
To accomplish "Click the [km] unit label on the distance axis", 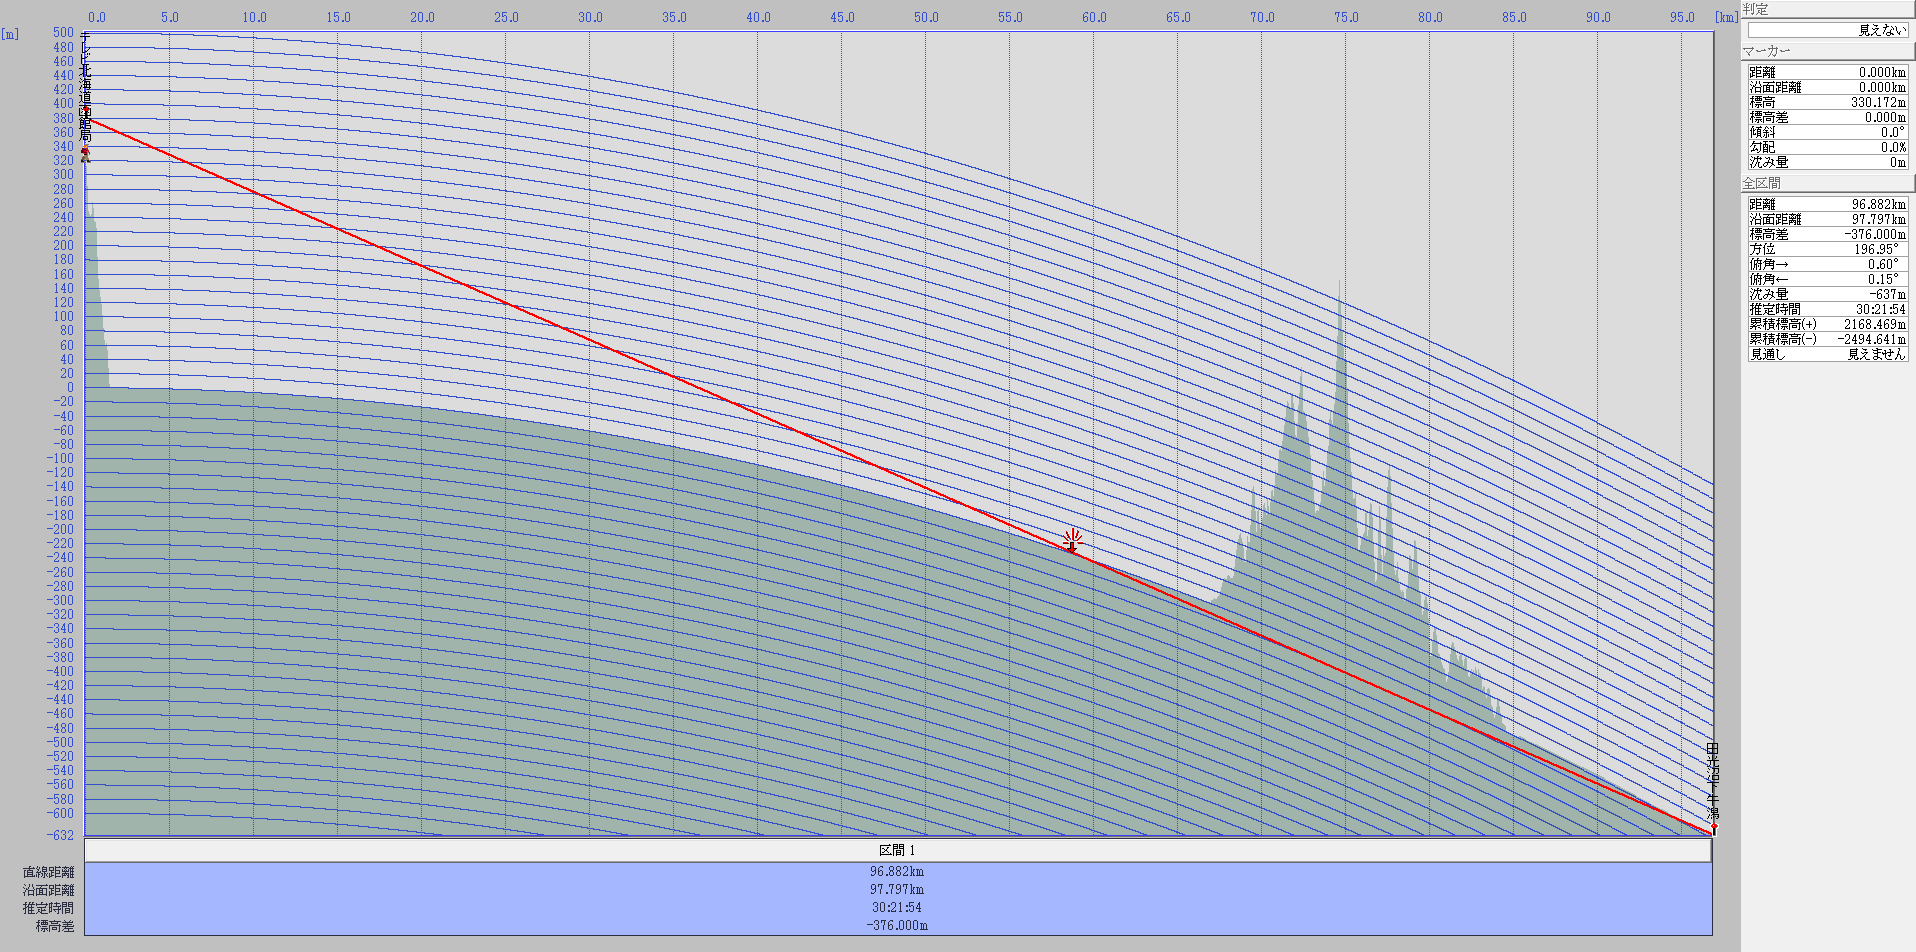I will (x=1726, y=17).
